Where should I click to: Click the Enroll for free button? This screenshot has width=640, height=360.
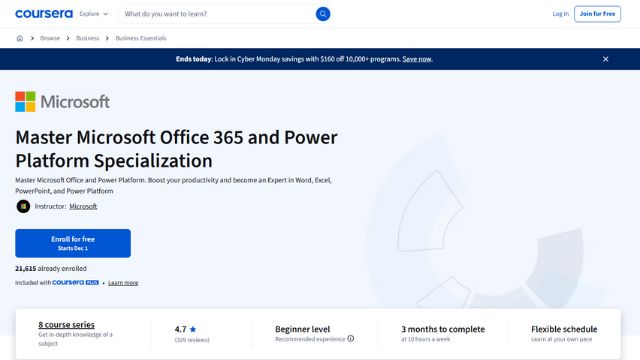73,243
